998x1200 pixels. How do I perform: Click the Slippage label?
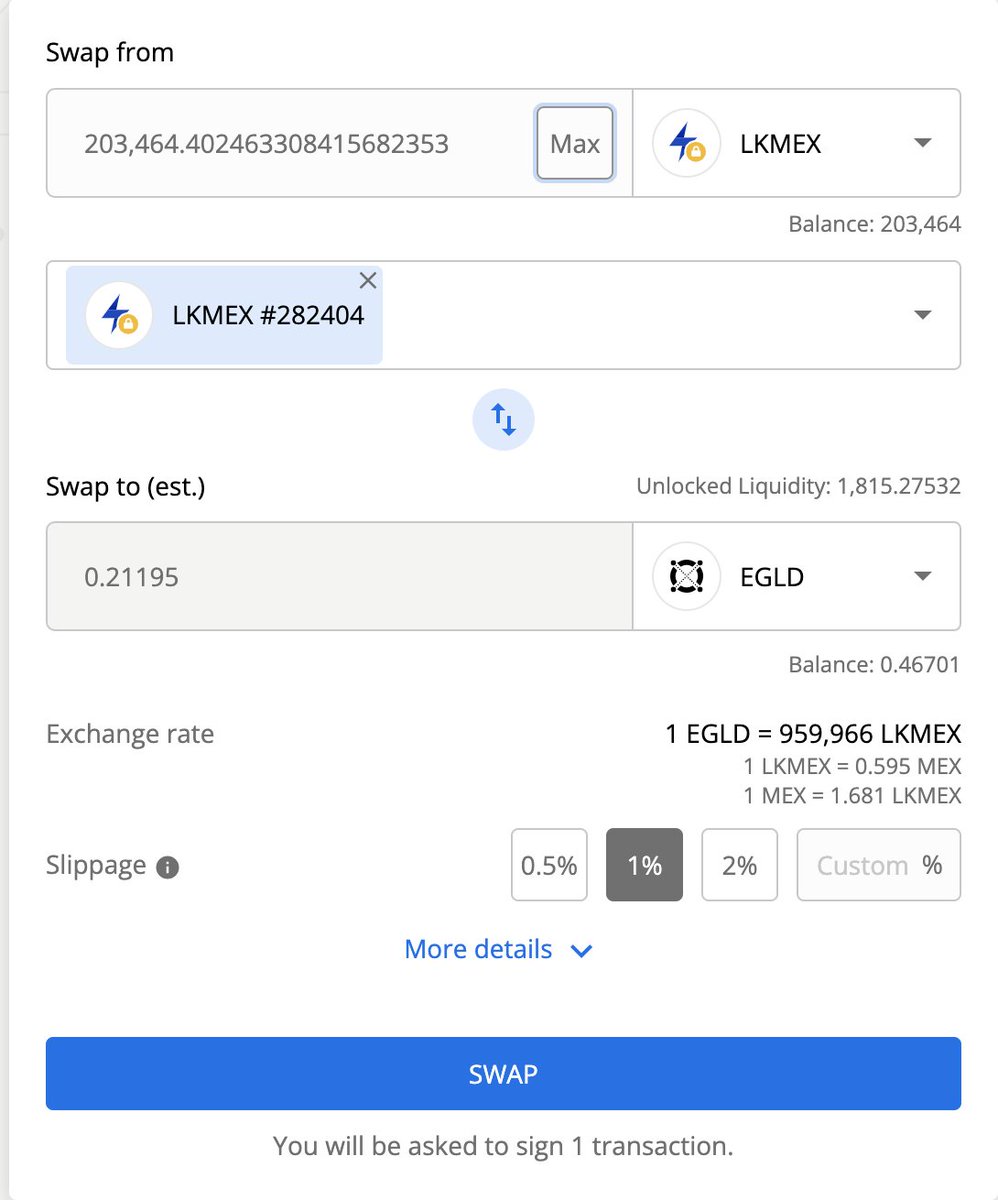coord(96,866)
